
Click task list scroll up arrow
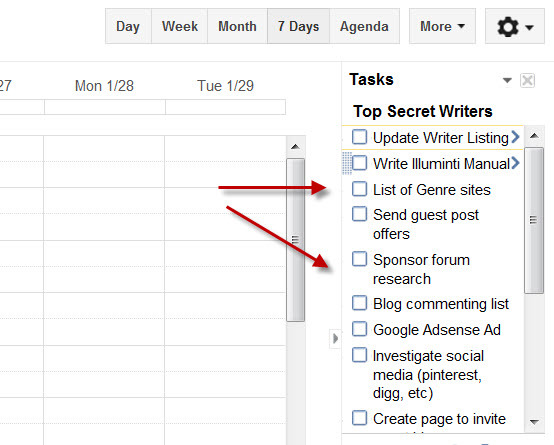click(x=534, y=135)
